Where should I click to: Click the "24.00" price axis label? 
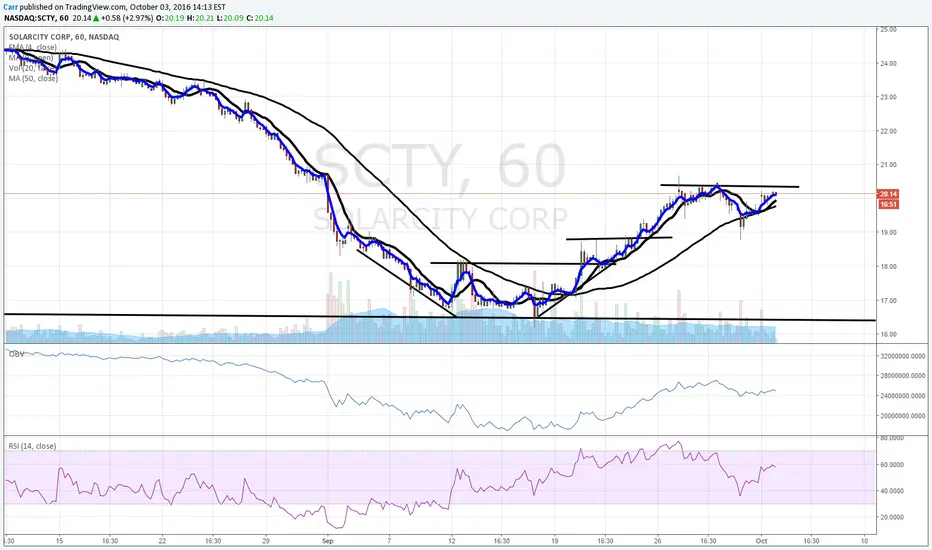coord(889,63)
